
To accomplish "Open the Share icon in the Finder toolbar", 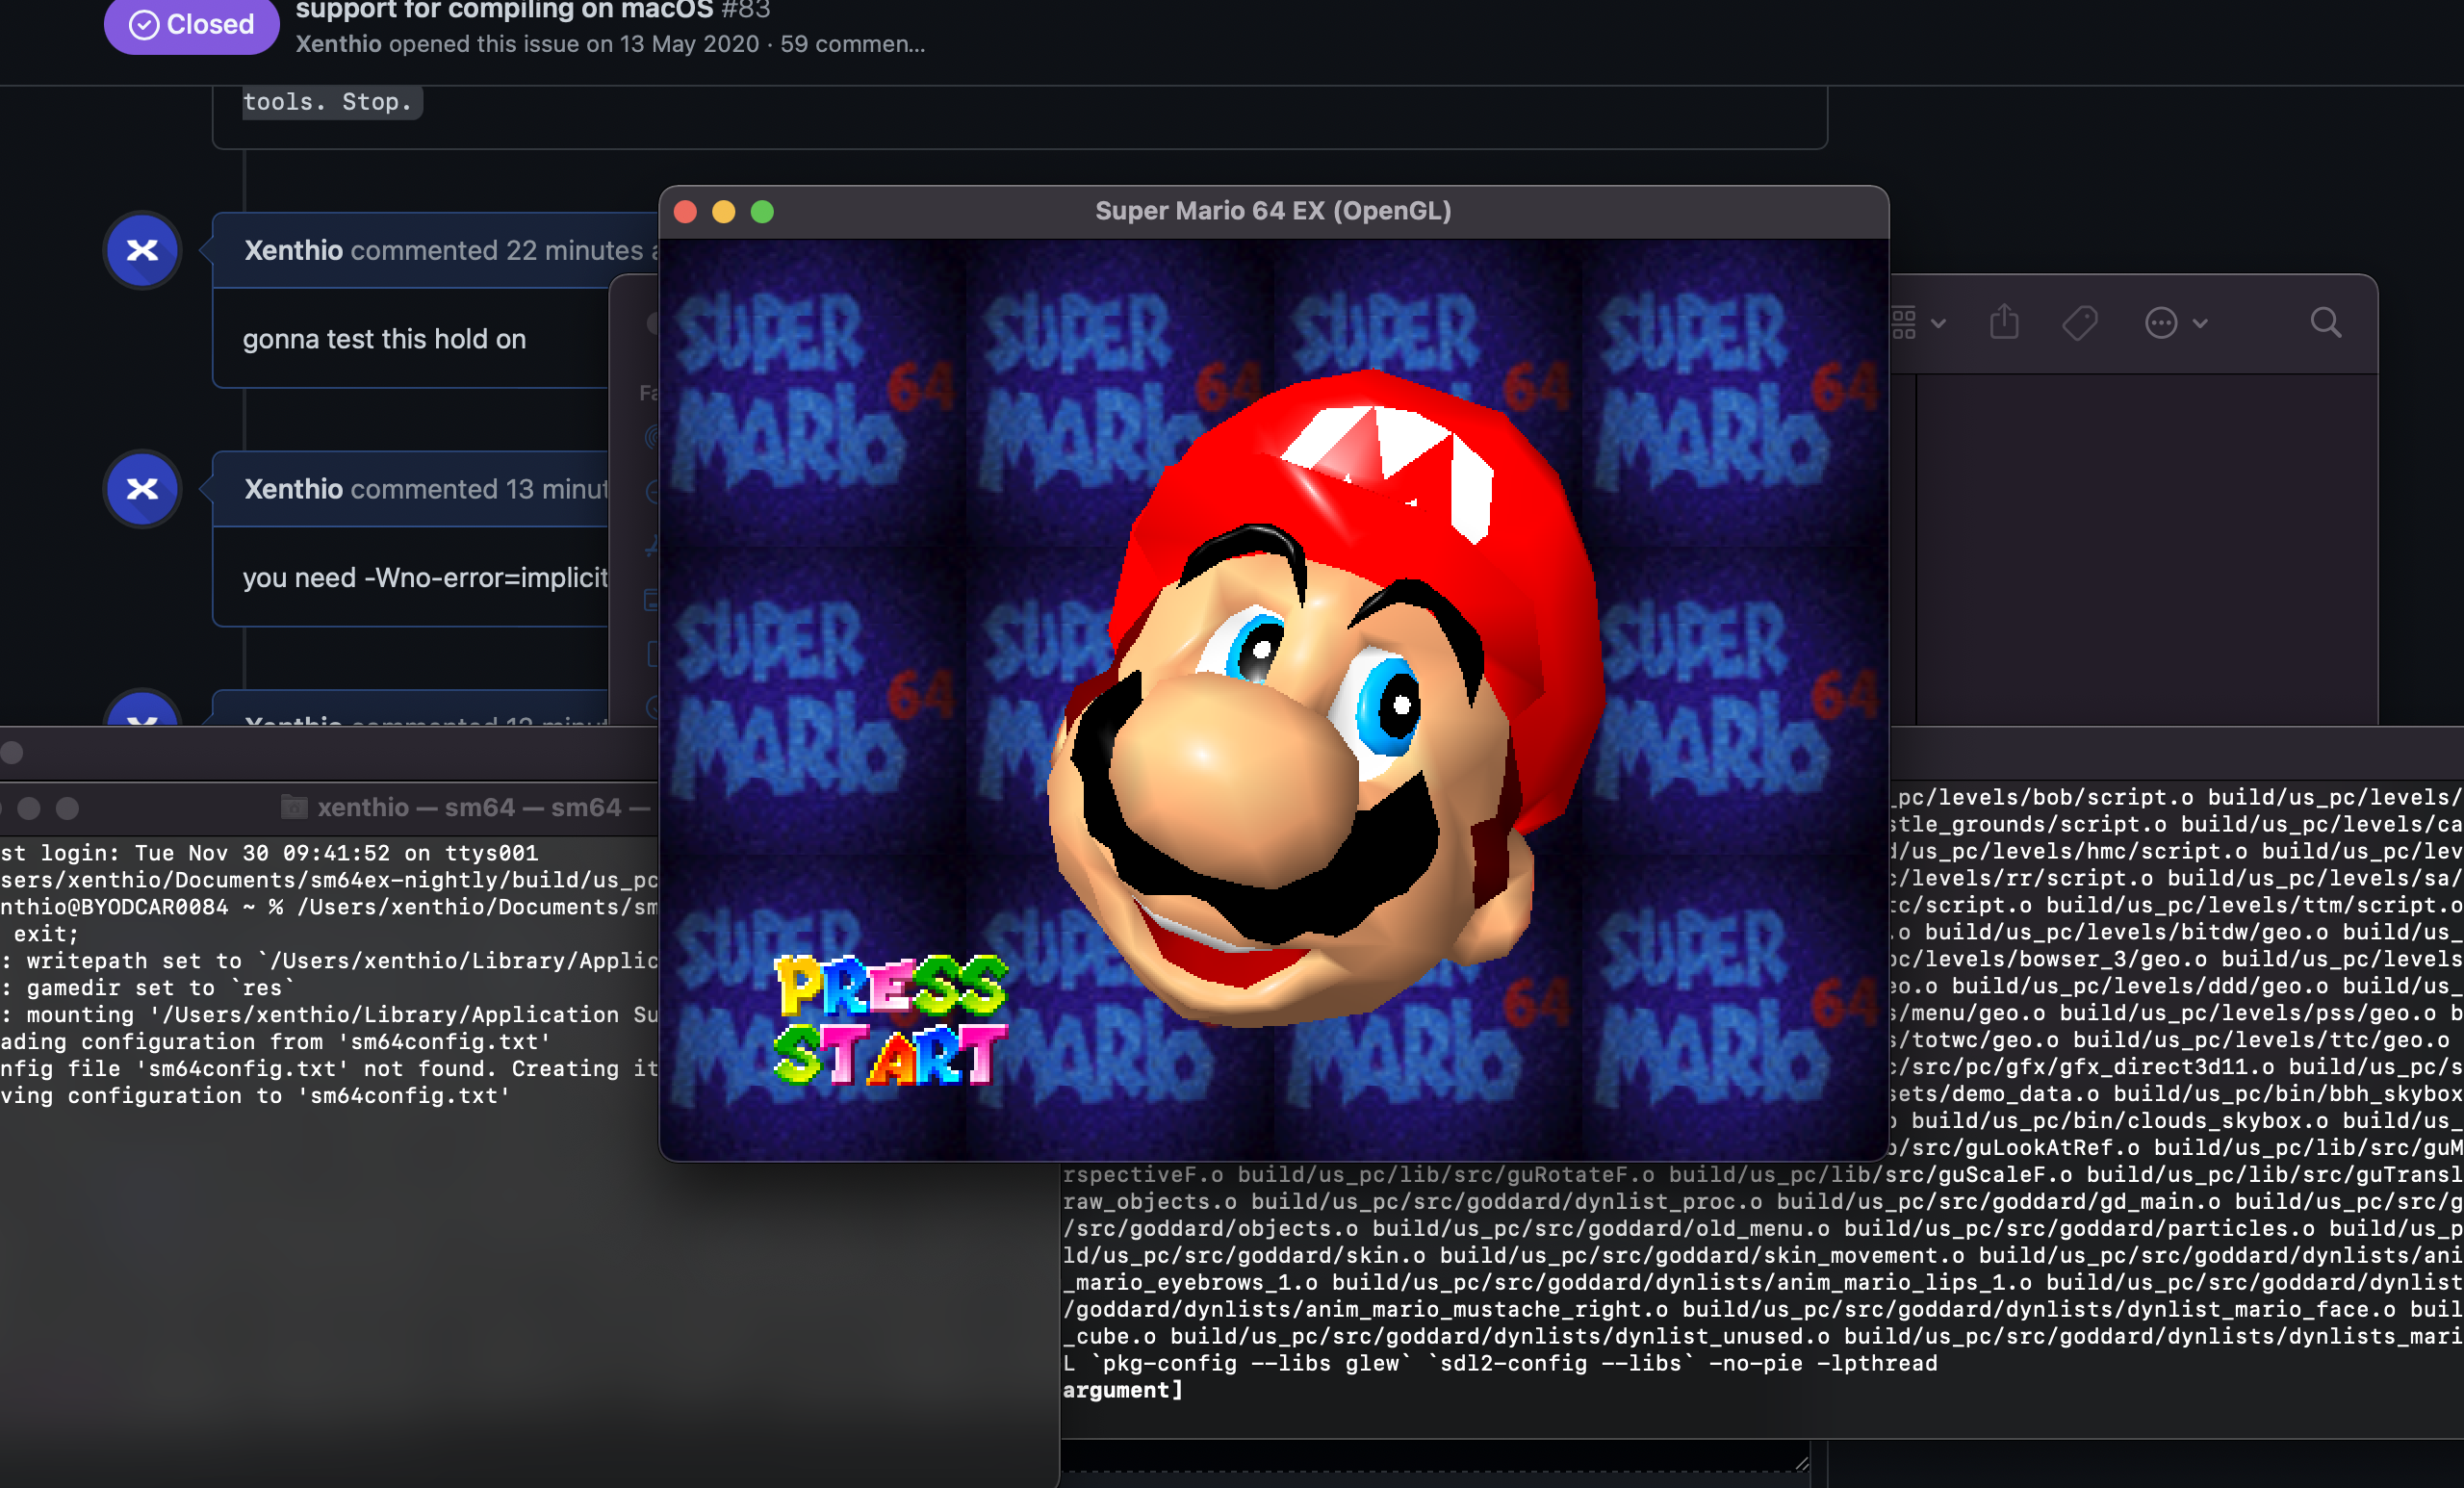I will pyautogui.click(x=2004, y=321).
